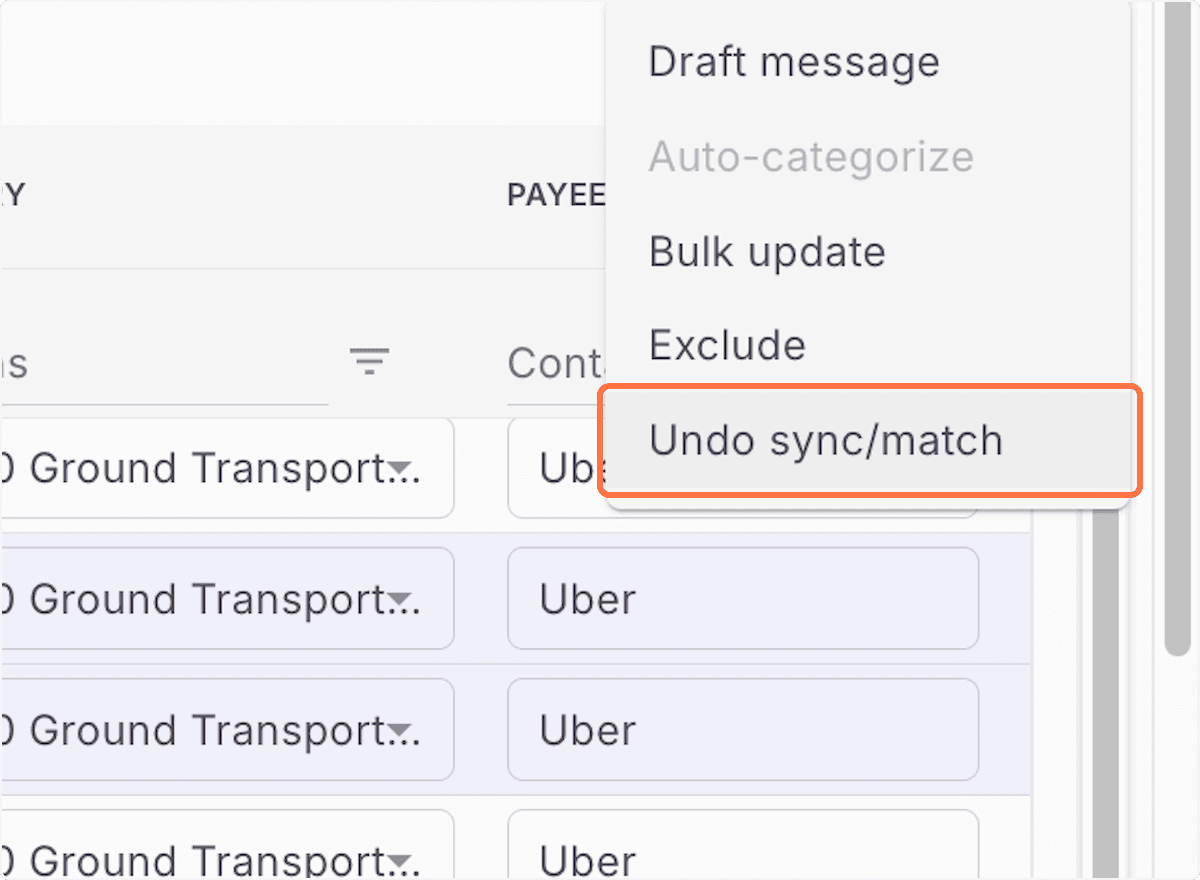The image size is (1200, 880).
Task: Select the Uber payee on the second row
Action: (743, 598)
